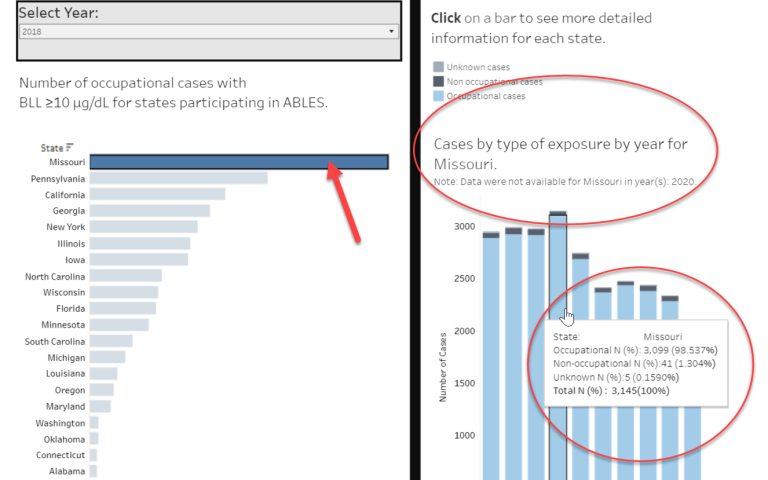The width and height of the screenshot is (768, 480).
Task: Select the Michigan bar
Action: [x=107, y=357]
